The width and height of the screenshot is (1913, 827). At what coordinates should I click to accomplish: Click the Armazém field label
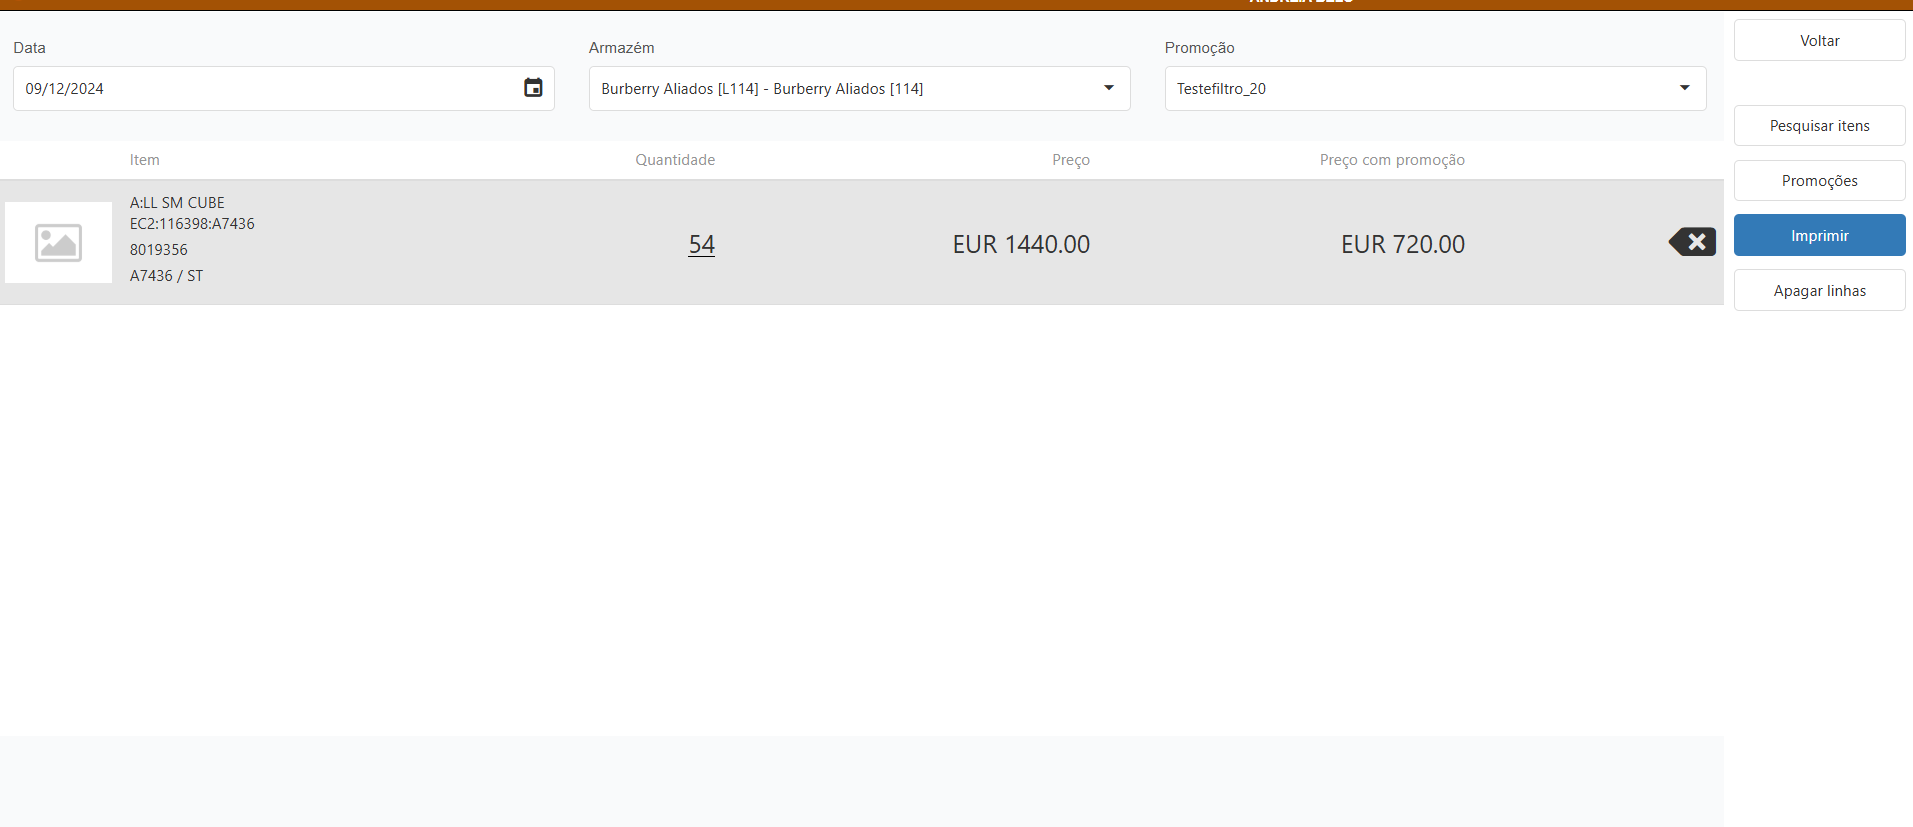(x=621, y=48)
